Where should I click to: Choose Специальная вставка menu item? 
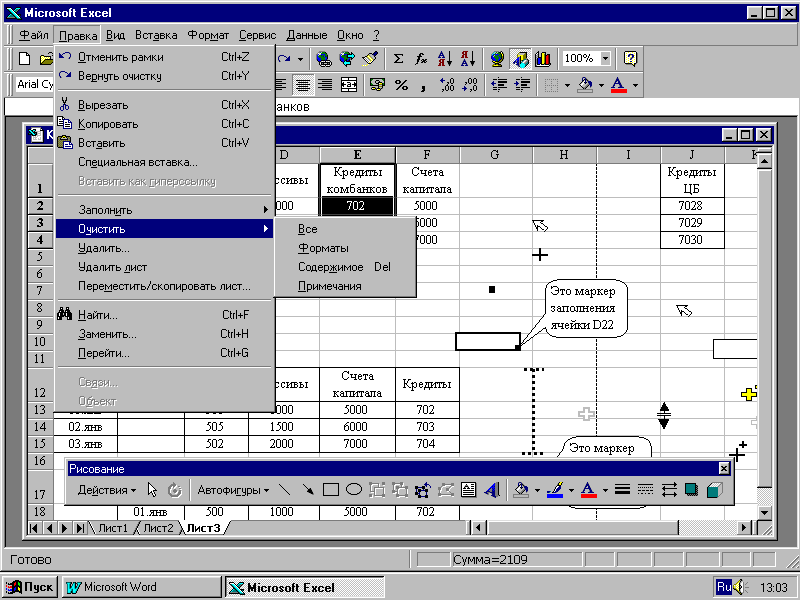tap(164, 162)
